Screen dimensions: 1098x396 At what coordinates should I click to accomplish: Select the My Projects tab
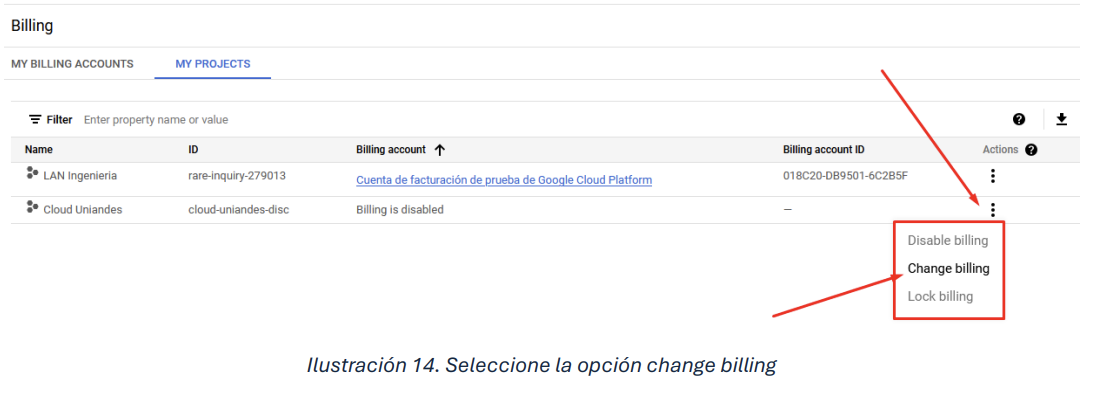213,64
